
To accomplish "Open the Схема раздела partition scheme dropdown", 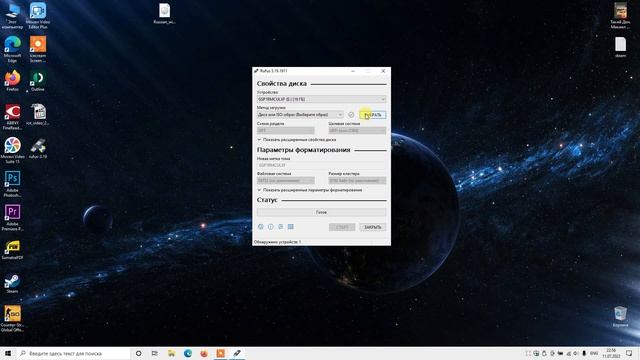I will pyautogui.click(x=286, y=130).
